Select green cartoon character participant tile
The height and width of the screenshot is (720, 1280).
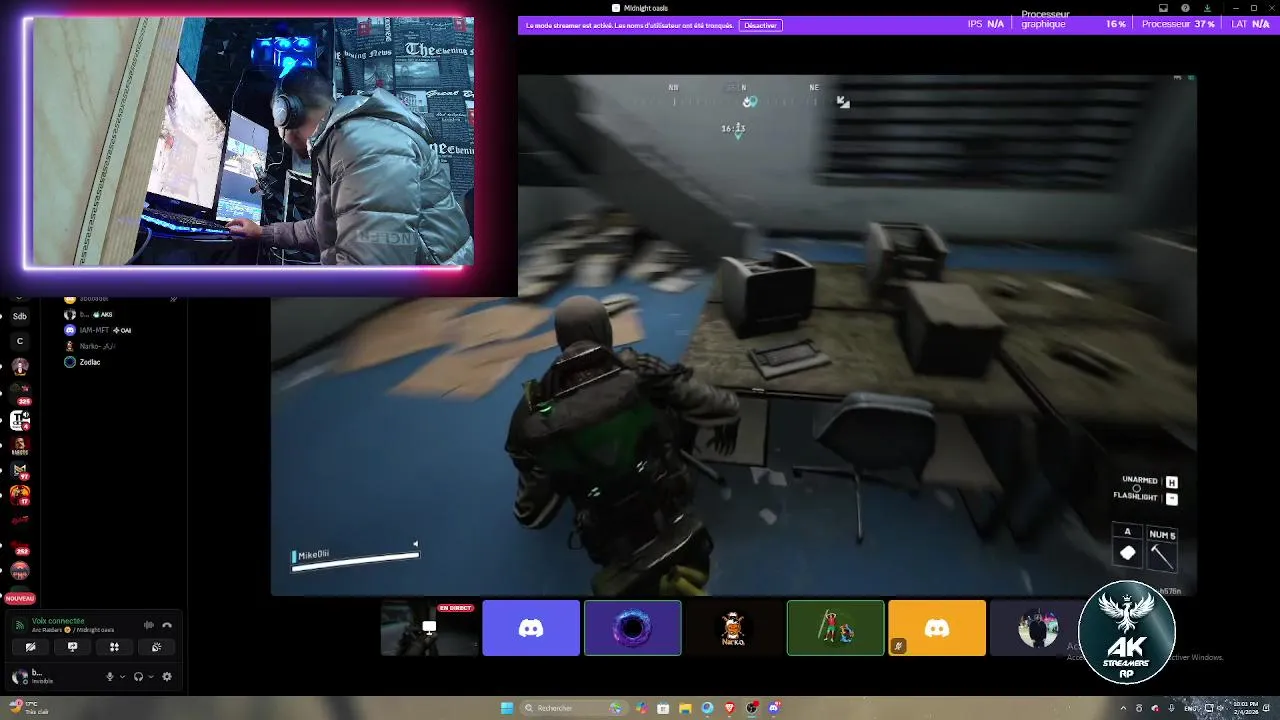click(836, 628)
